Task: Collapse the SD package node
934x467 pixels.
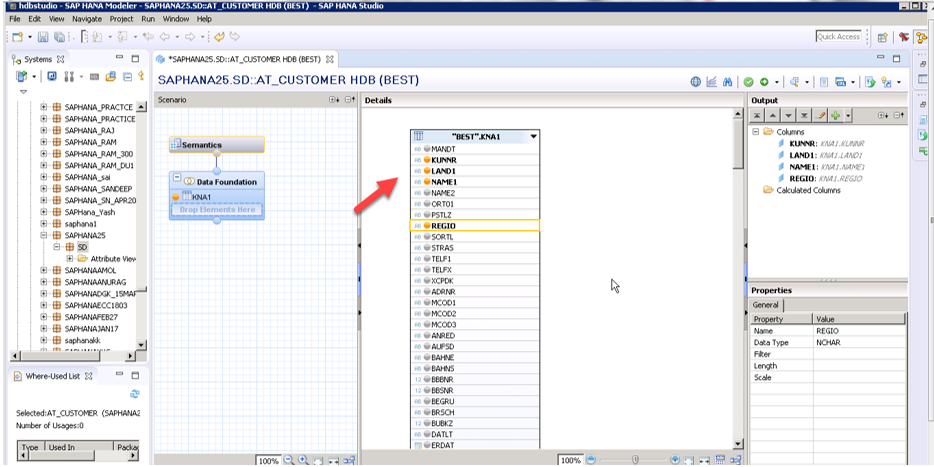Action: (x=56, y=247)
